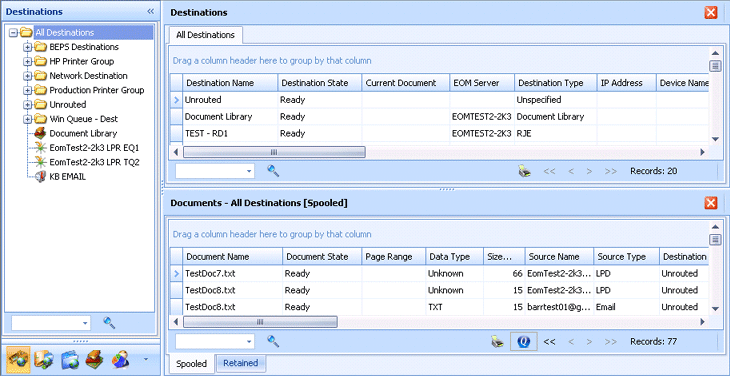The height and width of the screenshot is (376, 730).
Task: Click Destinations grid scroll right arrow
Action: pos(703,152)
